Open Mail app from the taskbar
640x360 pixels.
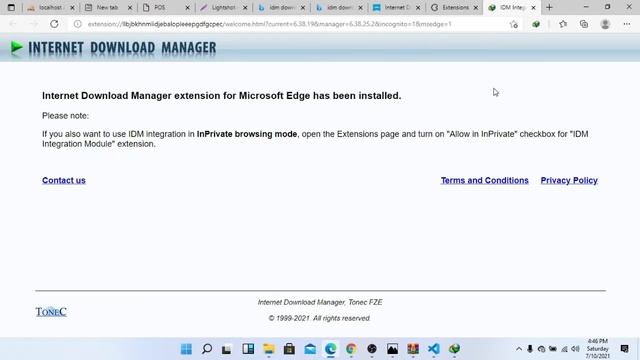coord(310,349)
